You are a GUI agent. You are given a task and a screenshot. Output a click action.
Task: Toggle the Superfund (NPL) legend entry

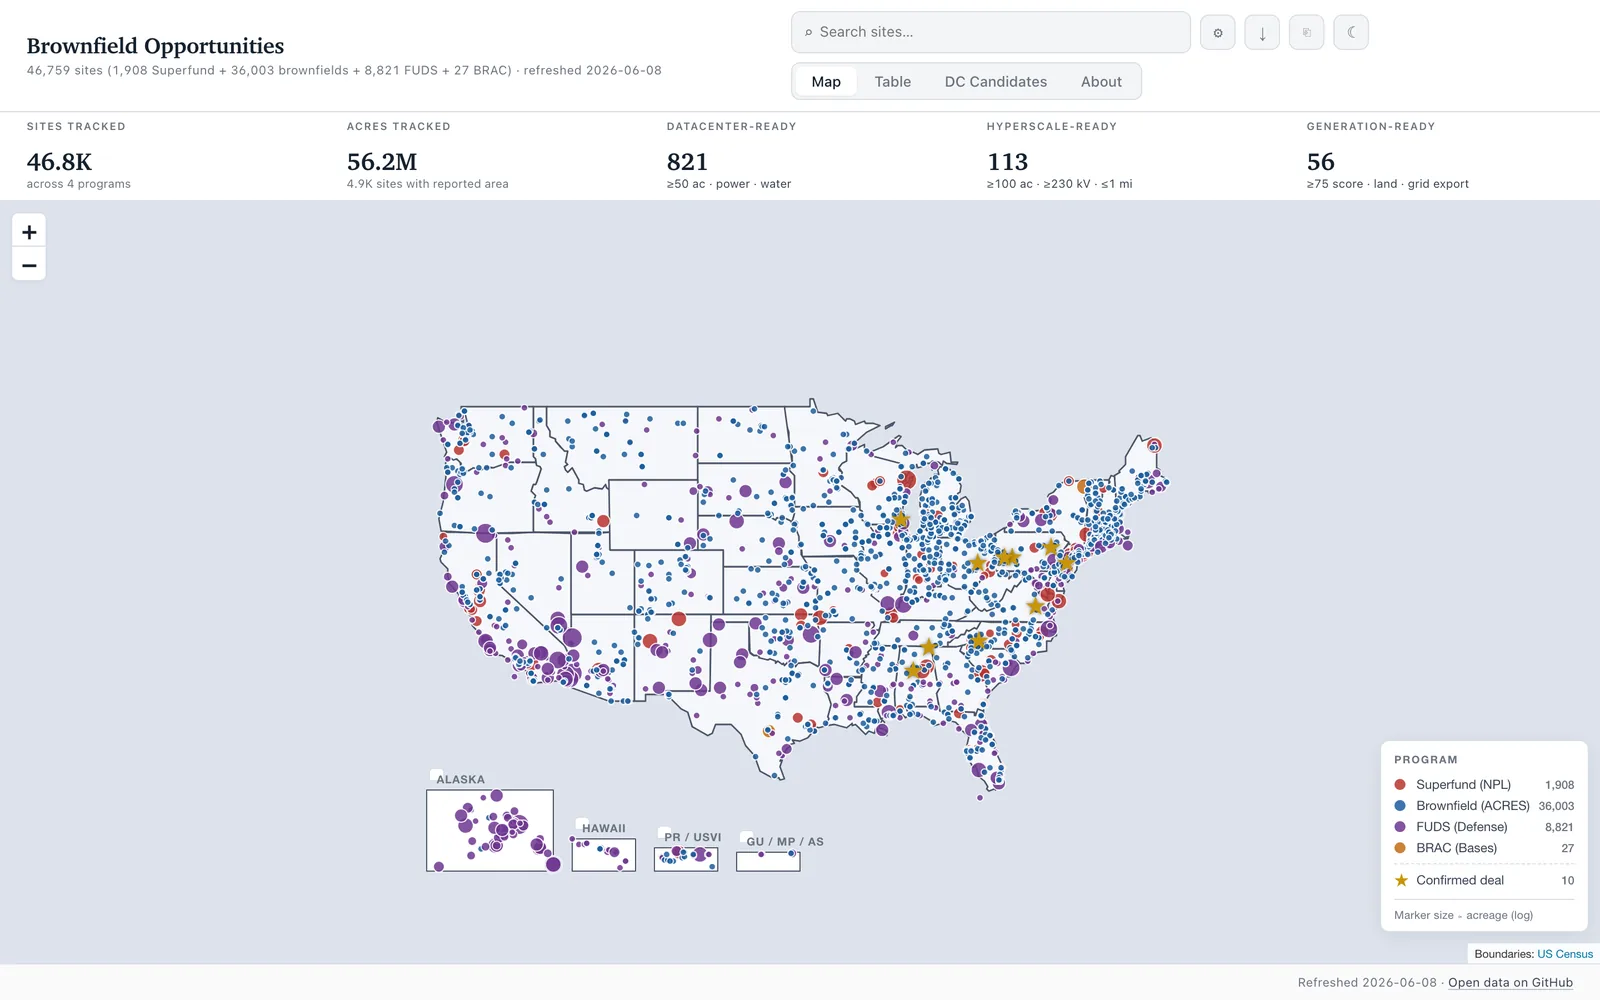click(x=1484, y=785)
